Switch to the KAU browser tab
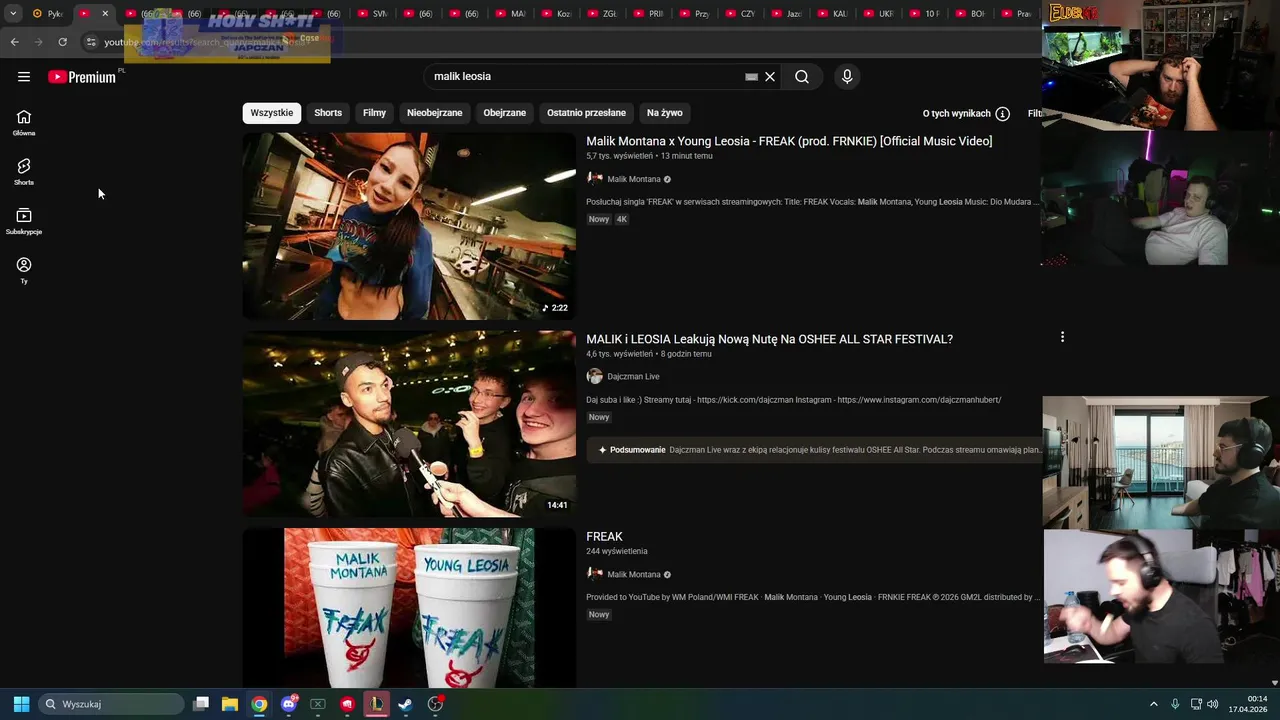 tap(831, 13)
